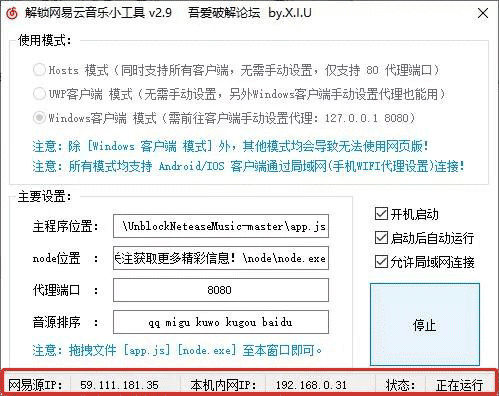Click the node位置 node.exe path field
499x396 pixels.
pos(221,258)
